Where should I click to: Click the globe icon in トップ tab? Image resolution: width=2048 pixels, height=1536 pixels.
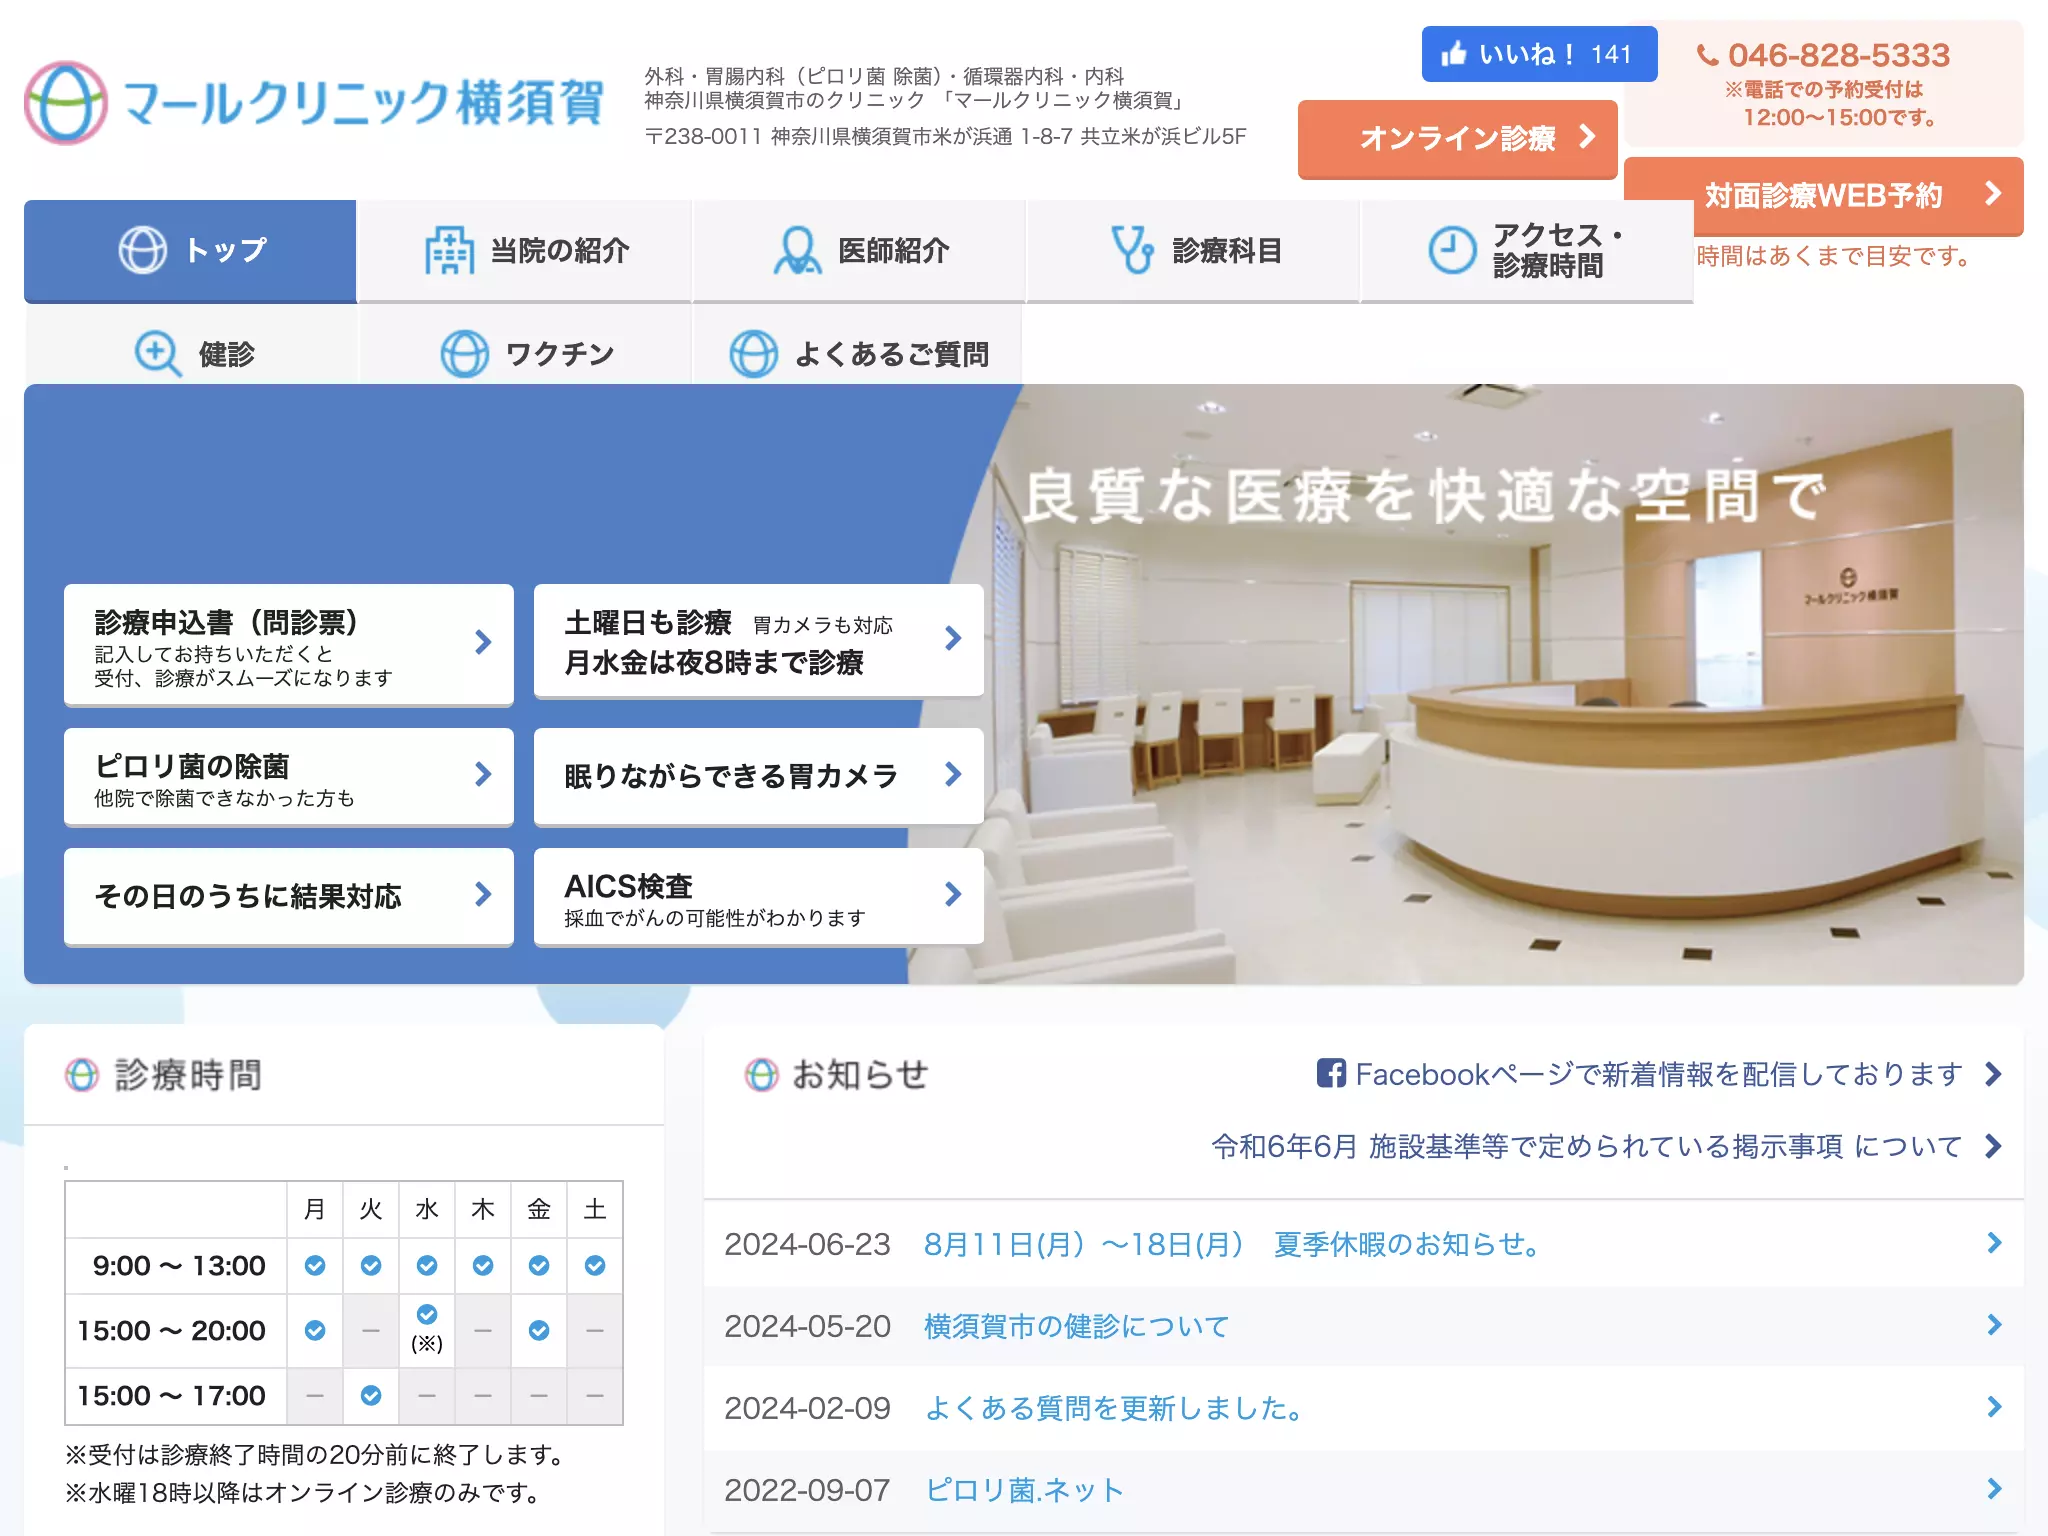click(x=143, y=250)
